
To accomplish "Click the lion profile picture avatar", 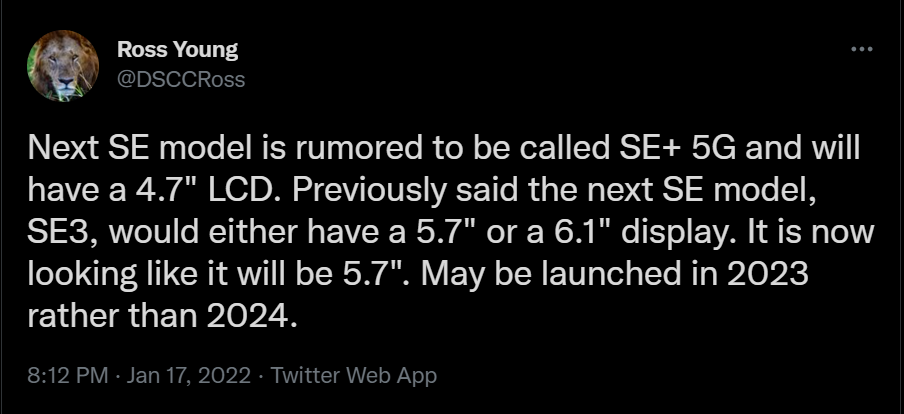I will (x=63, y=66).
